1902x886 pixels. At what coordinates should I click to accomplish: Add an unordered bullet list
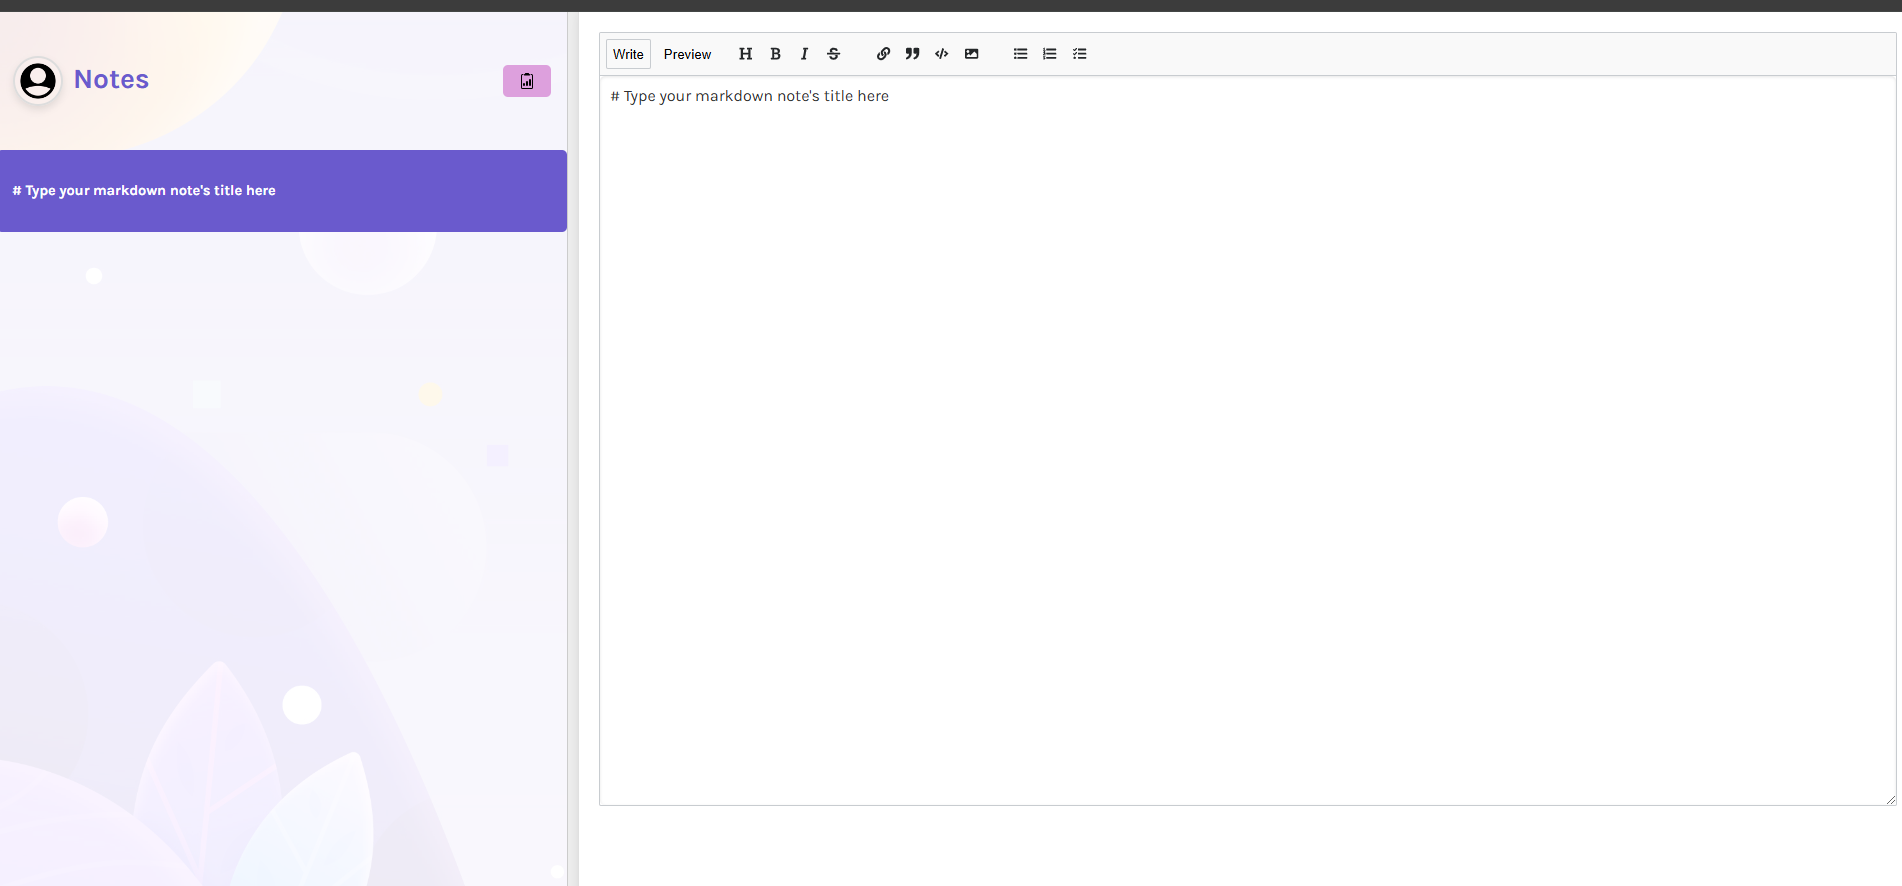point(1020,54)
